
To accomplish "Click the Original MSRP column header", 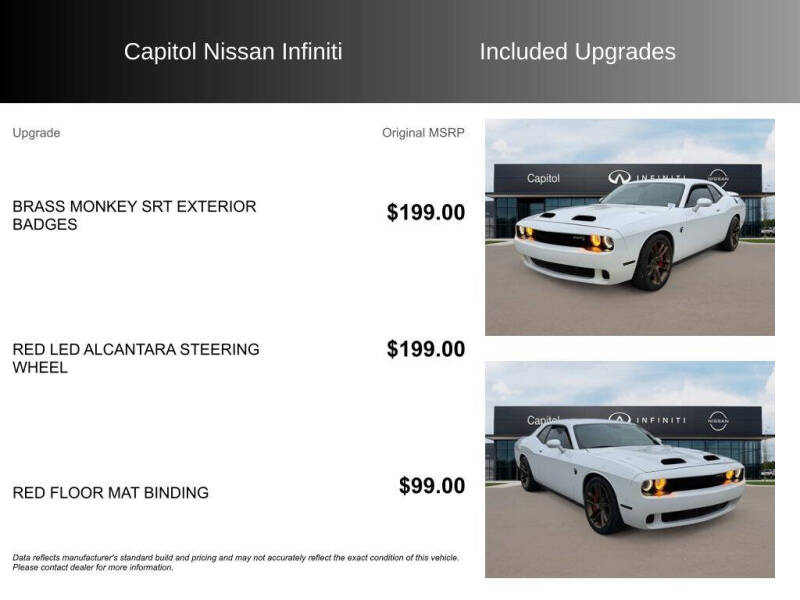I will pos(423,133).
